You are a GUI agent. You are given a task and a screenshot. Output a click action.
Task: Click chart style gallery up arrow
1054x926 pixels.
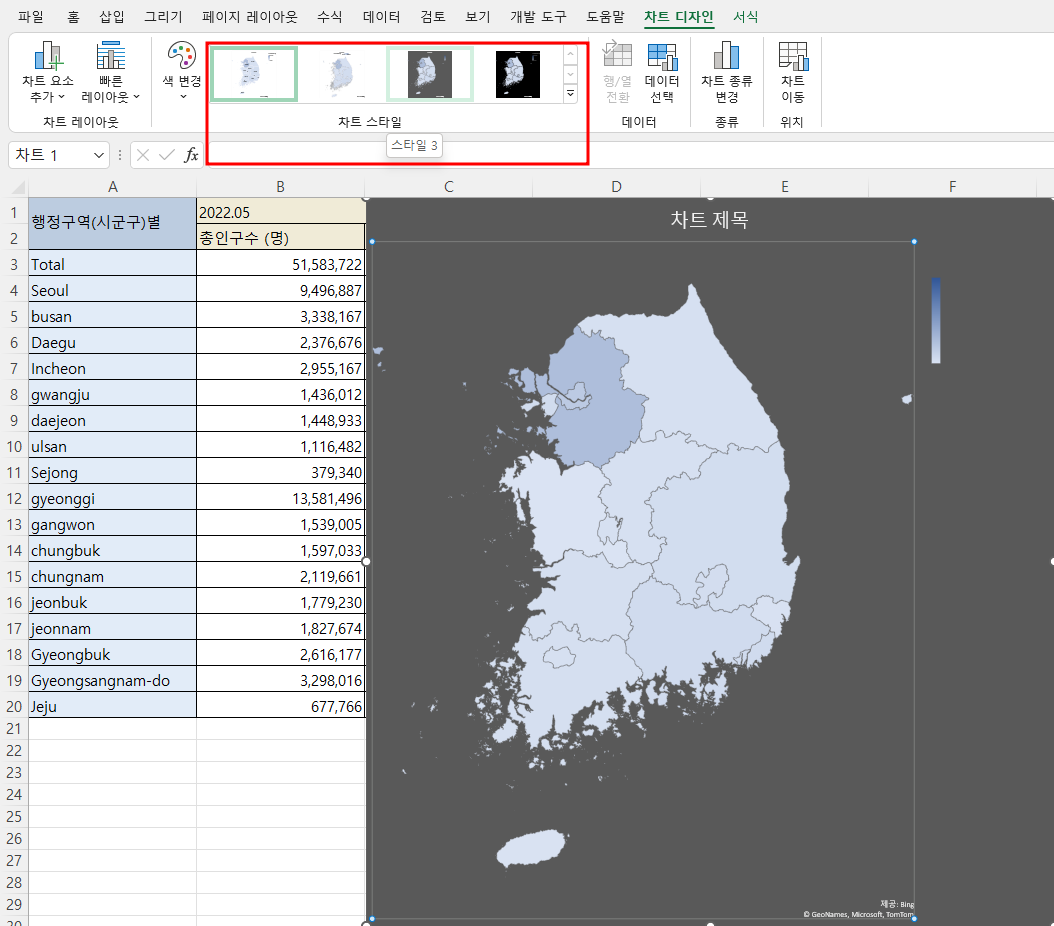pos(570,54)
